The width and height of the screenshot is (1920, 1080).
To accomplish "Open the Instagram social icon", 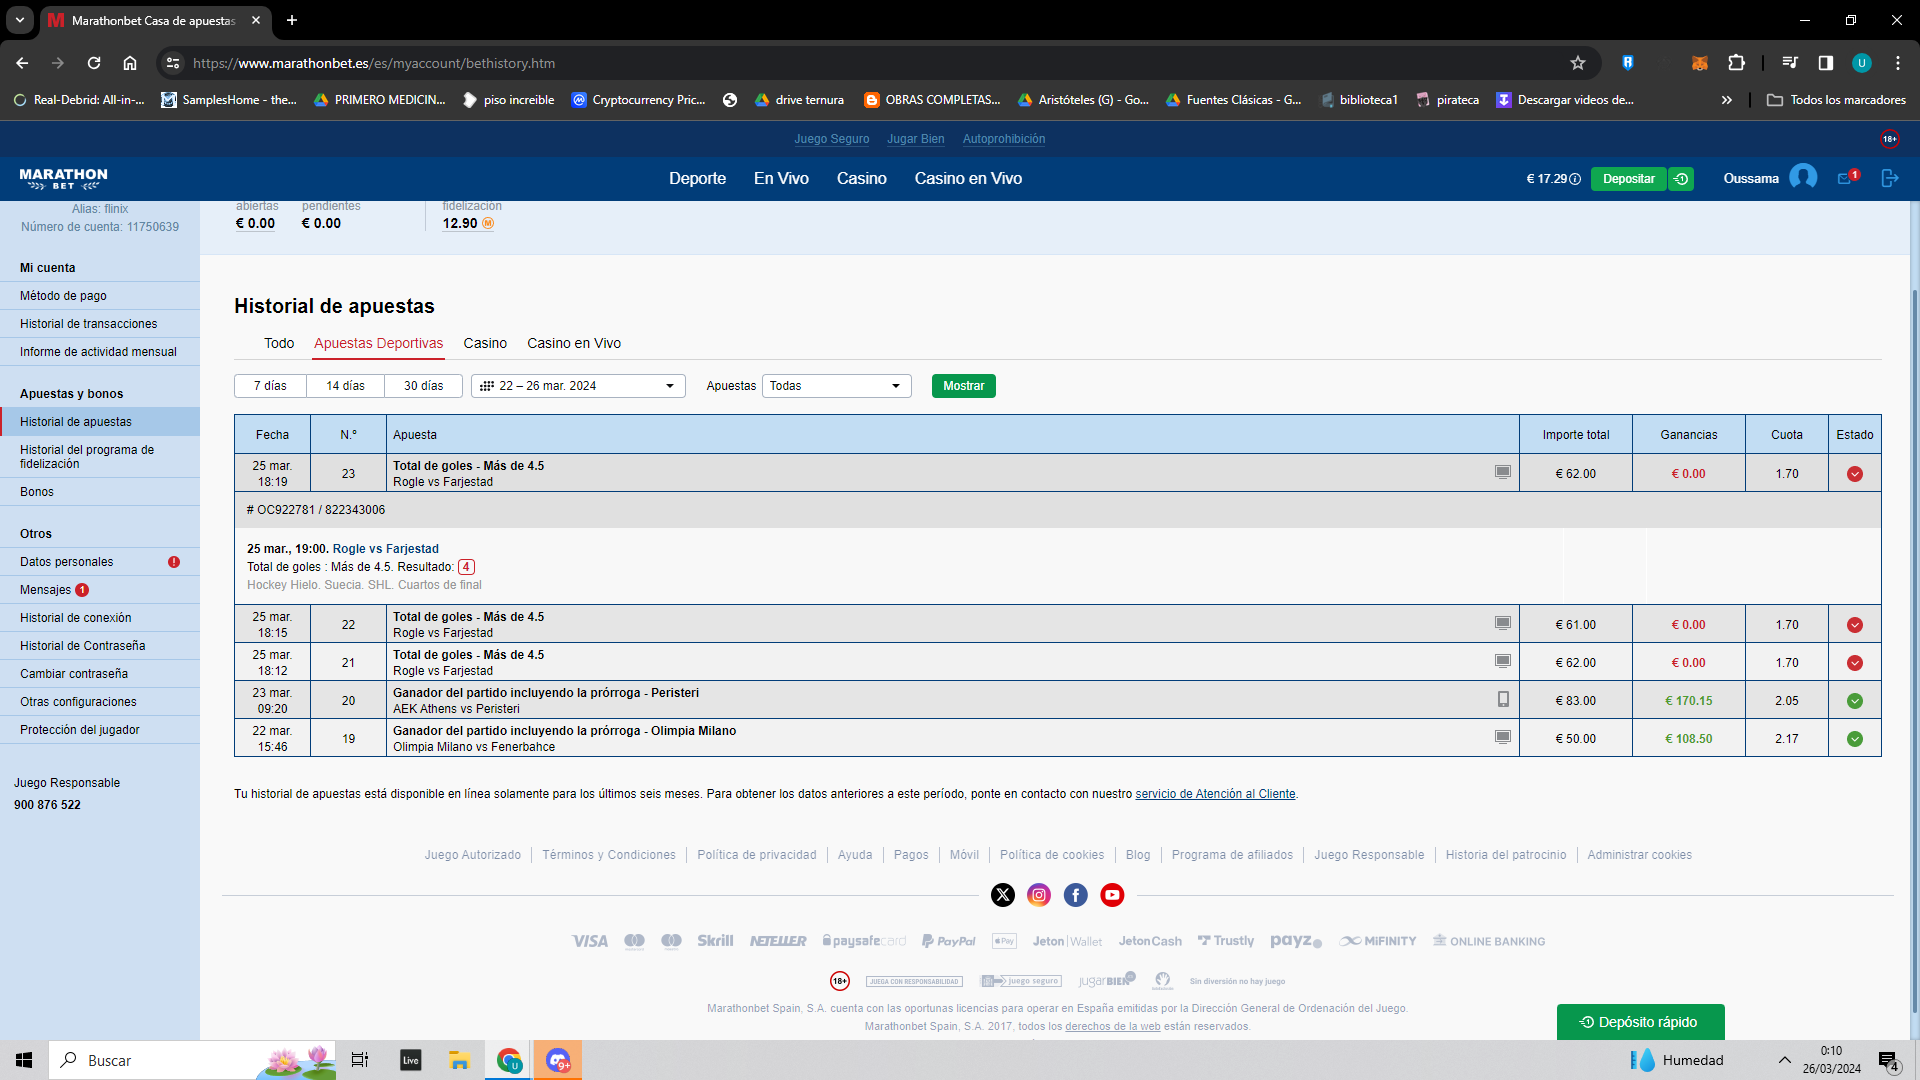I will click(1039, 895).
